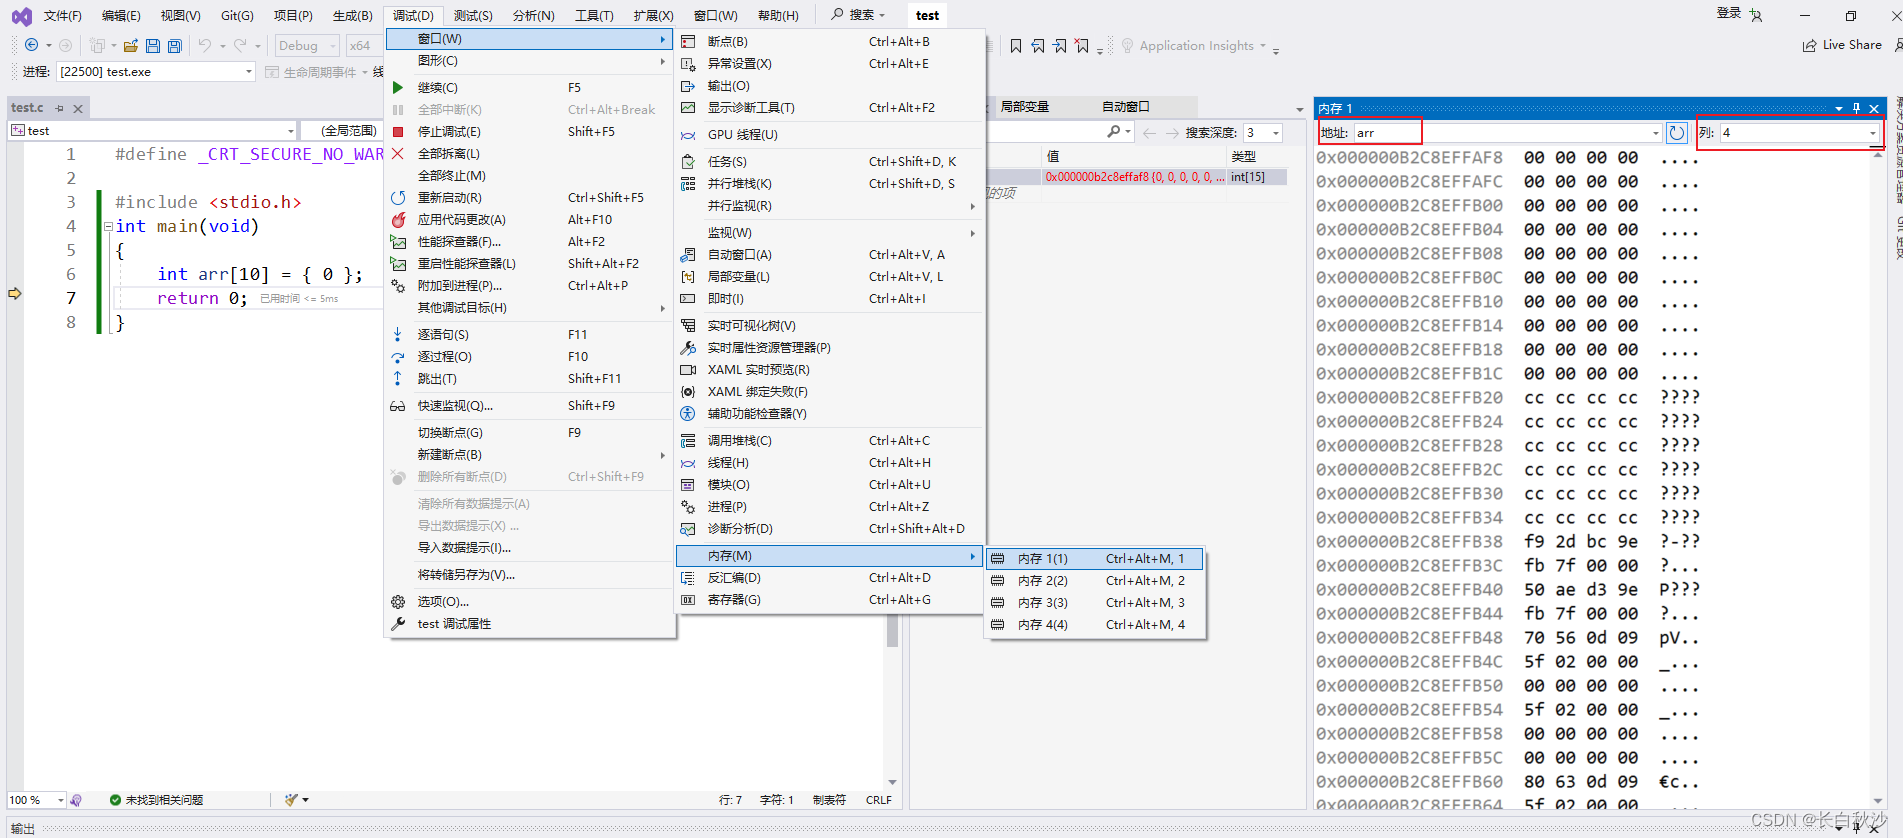Open the Tools (工具) menu

(x=594, y=15)
